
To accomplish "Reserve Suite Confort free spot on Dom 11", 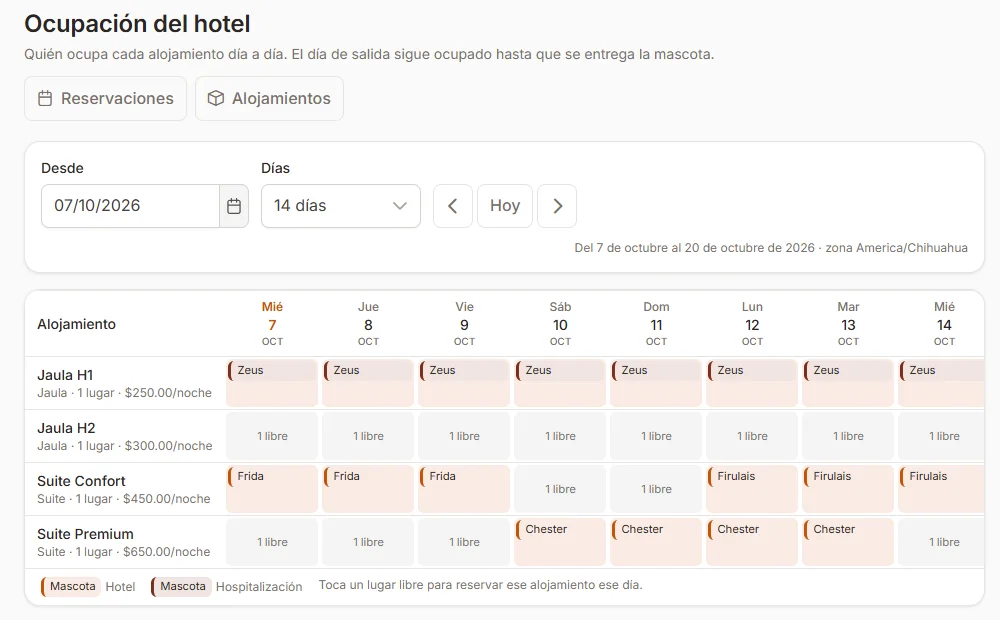I will (x=656, y=489).
